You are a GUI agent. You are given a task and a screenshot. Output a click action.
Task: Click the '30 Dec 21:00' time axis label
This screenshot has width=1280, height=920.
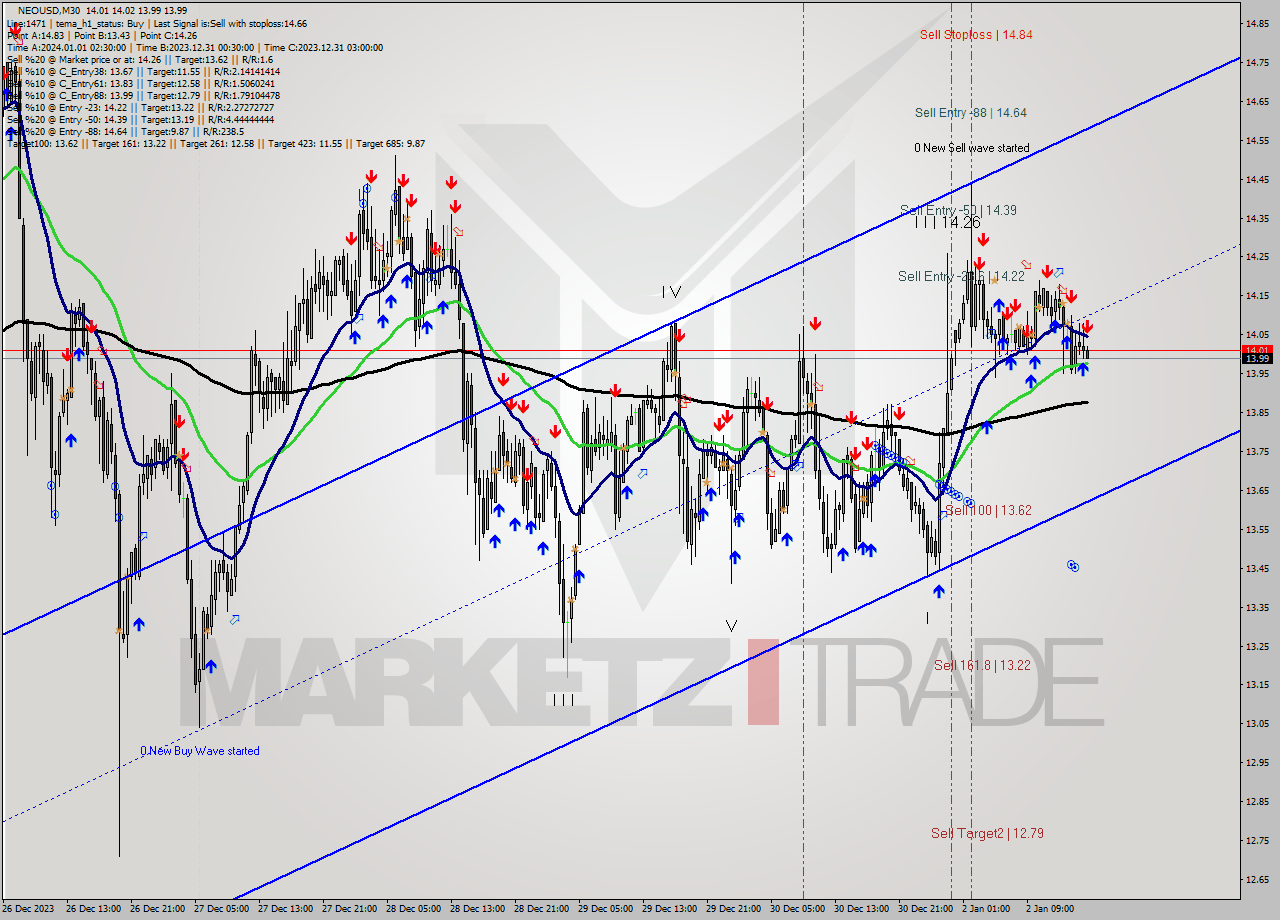tap(925, 909)
